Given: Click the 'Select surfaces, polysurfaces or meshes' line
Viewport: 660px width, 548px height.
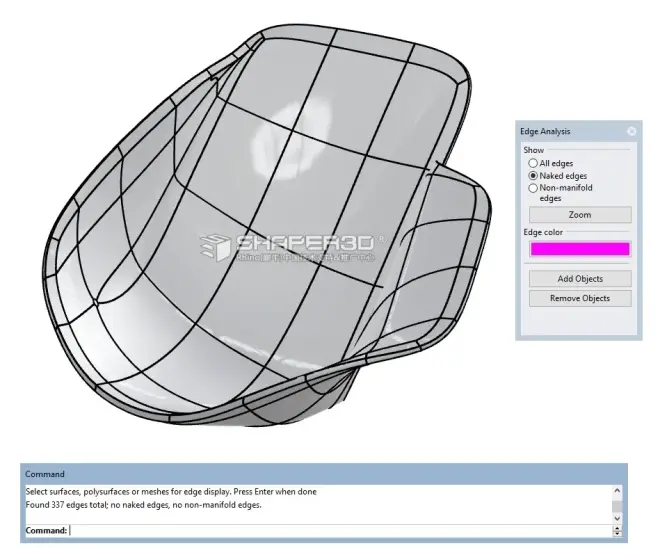Looking at the screenshot, I should point(171,492).
